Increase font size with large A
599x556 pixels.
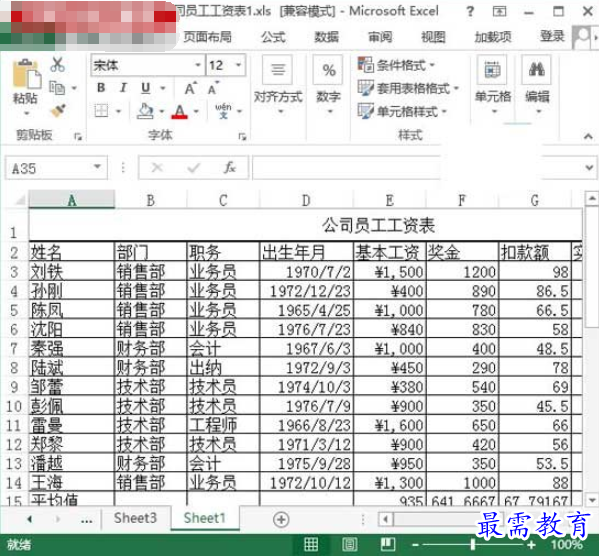point(190,88)
